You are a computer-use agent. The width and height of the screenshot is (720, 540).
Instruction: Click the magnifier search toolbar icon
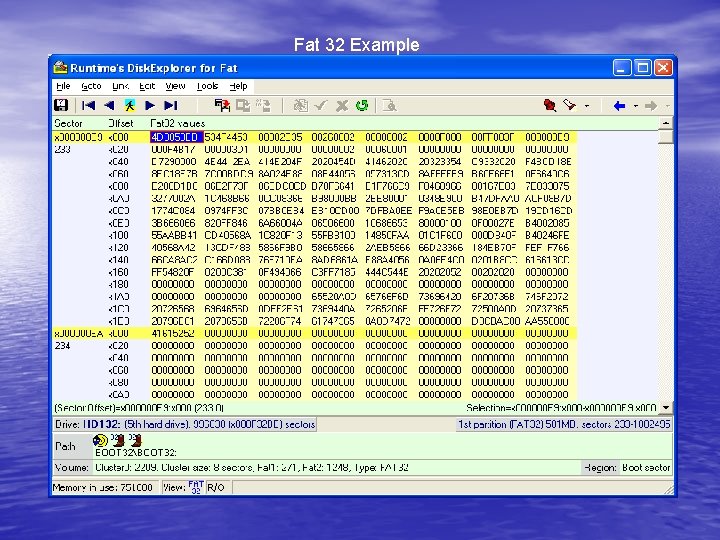point(389,106)
